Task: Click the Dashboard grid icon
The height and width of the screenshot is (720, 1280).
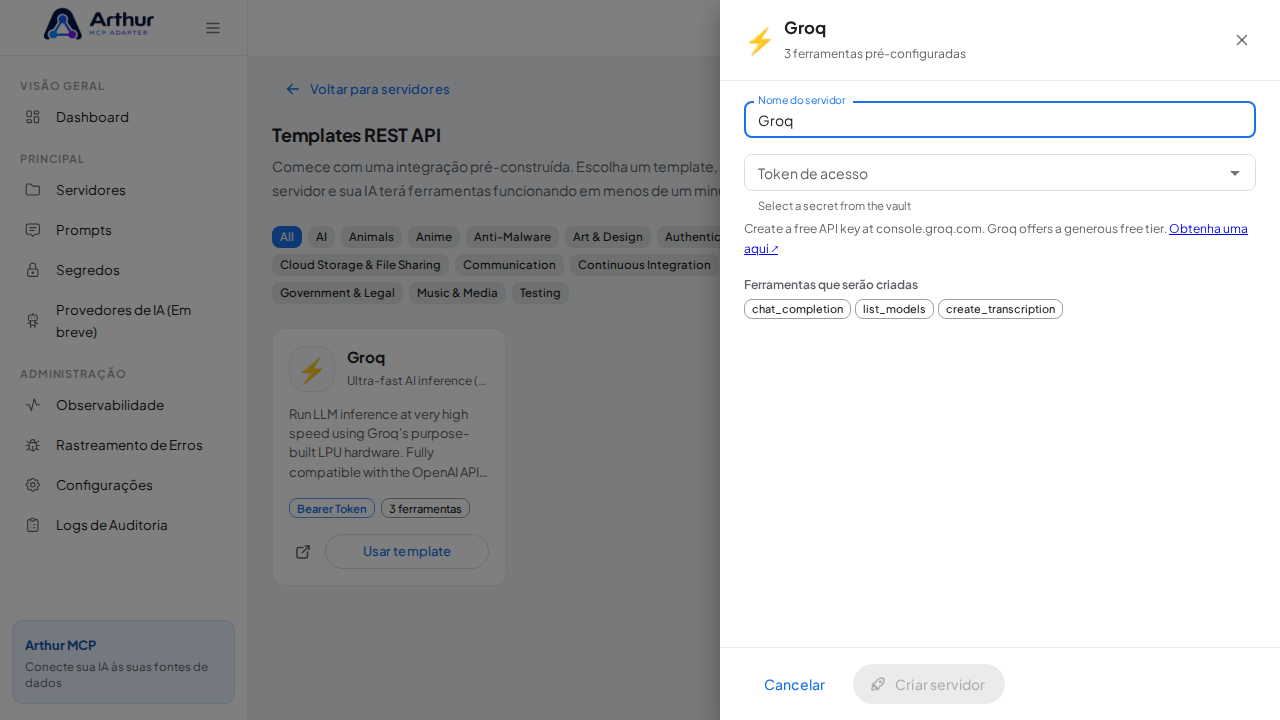Action: [x=33, y=117]
